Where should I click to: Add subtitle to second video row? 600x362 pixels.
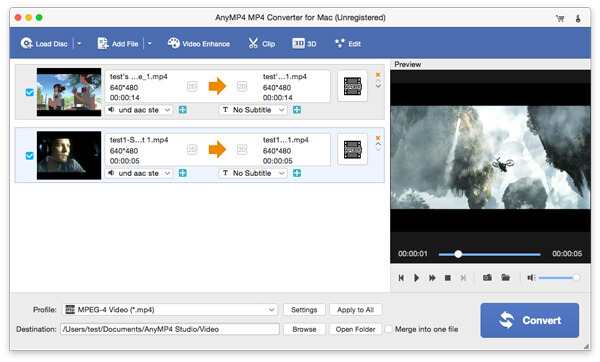tap(297, 173)
